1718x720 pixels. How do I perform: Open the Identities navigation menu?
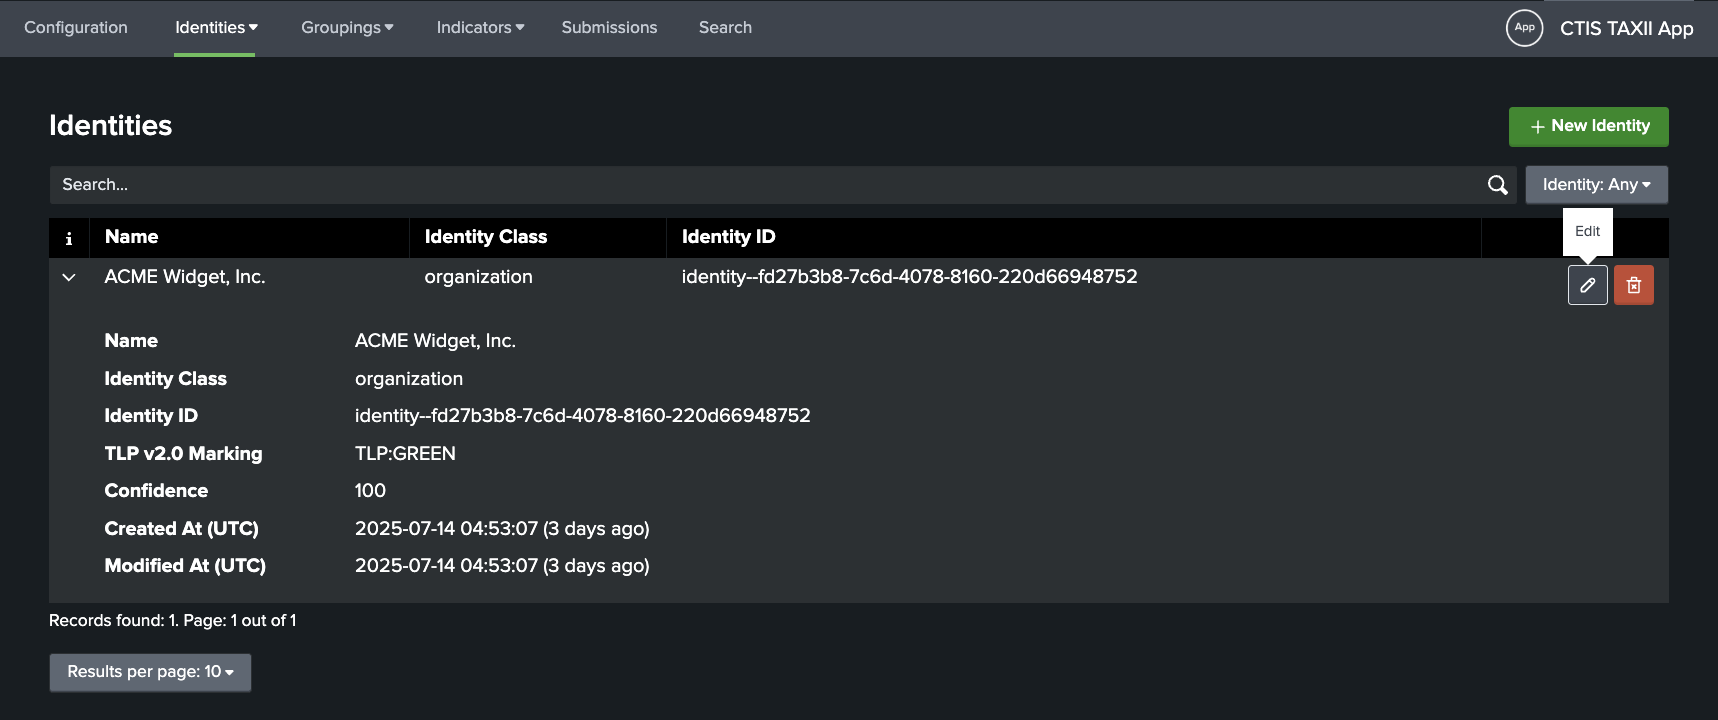click(x=216, y=28)
